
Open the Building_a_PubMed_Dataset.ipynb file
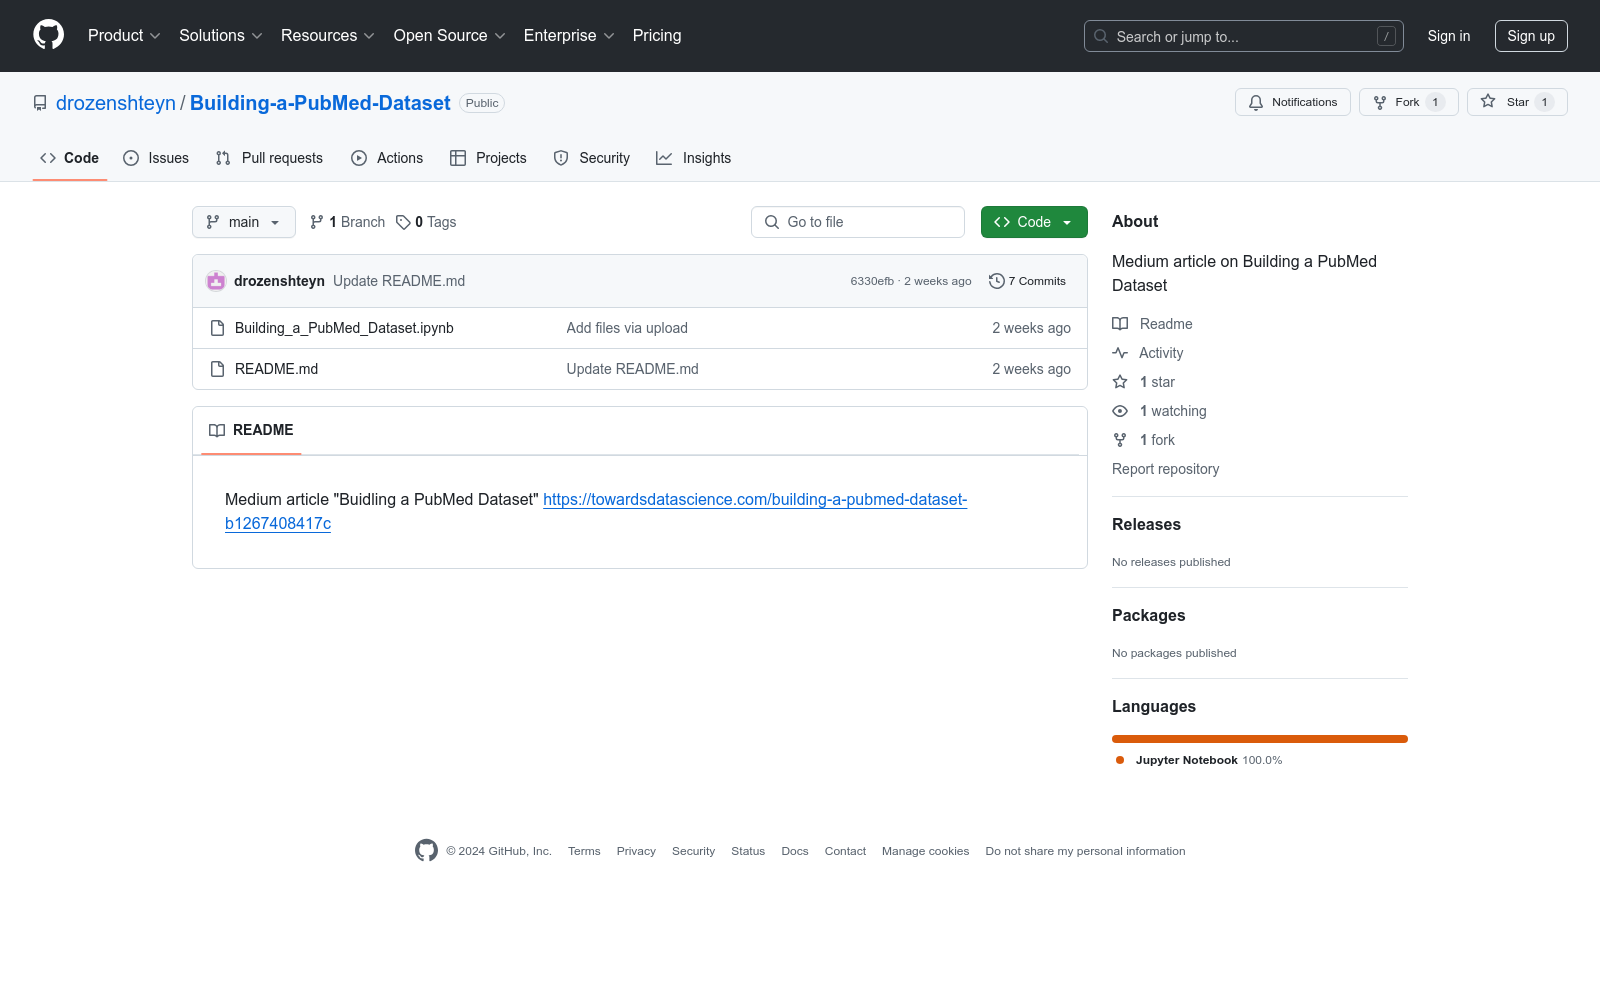(x=344, y=328)
